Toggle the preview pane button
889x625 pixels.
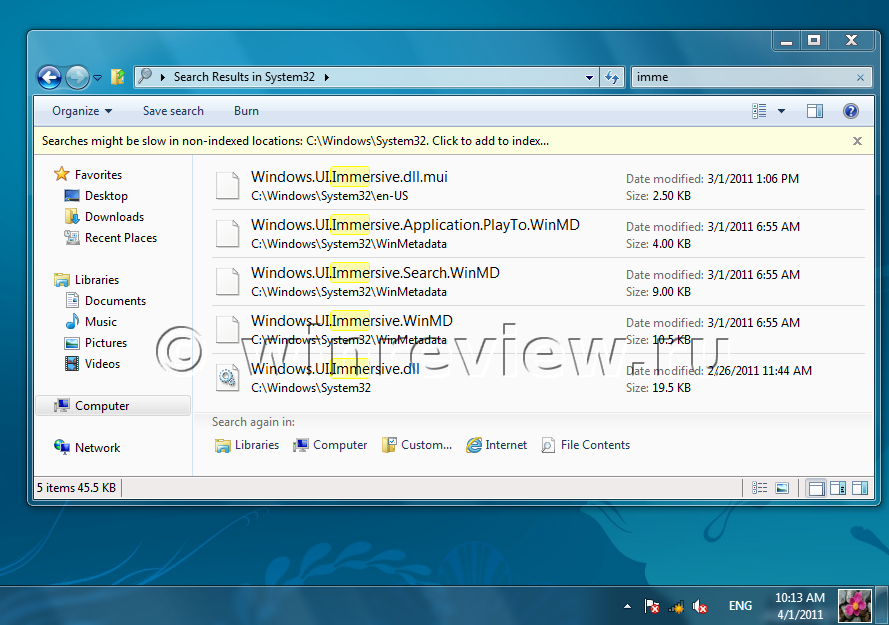pyautogui.click(x=815, y=111)
